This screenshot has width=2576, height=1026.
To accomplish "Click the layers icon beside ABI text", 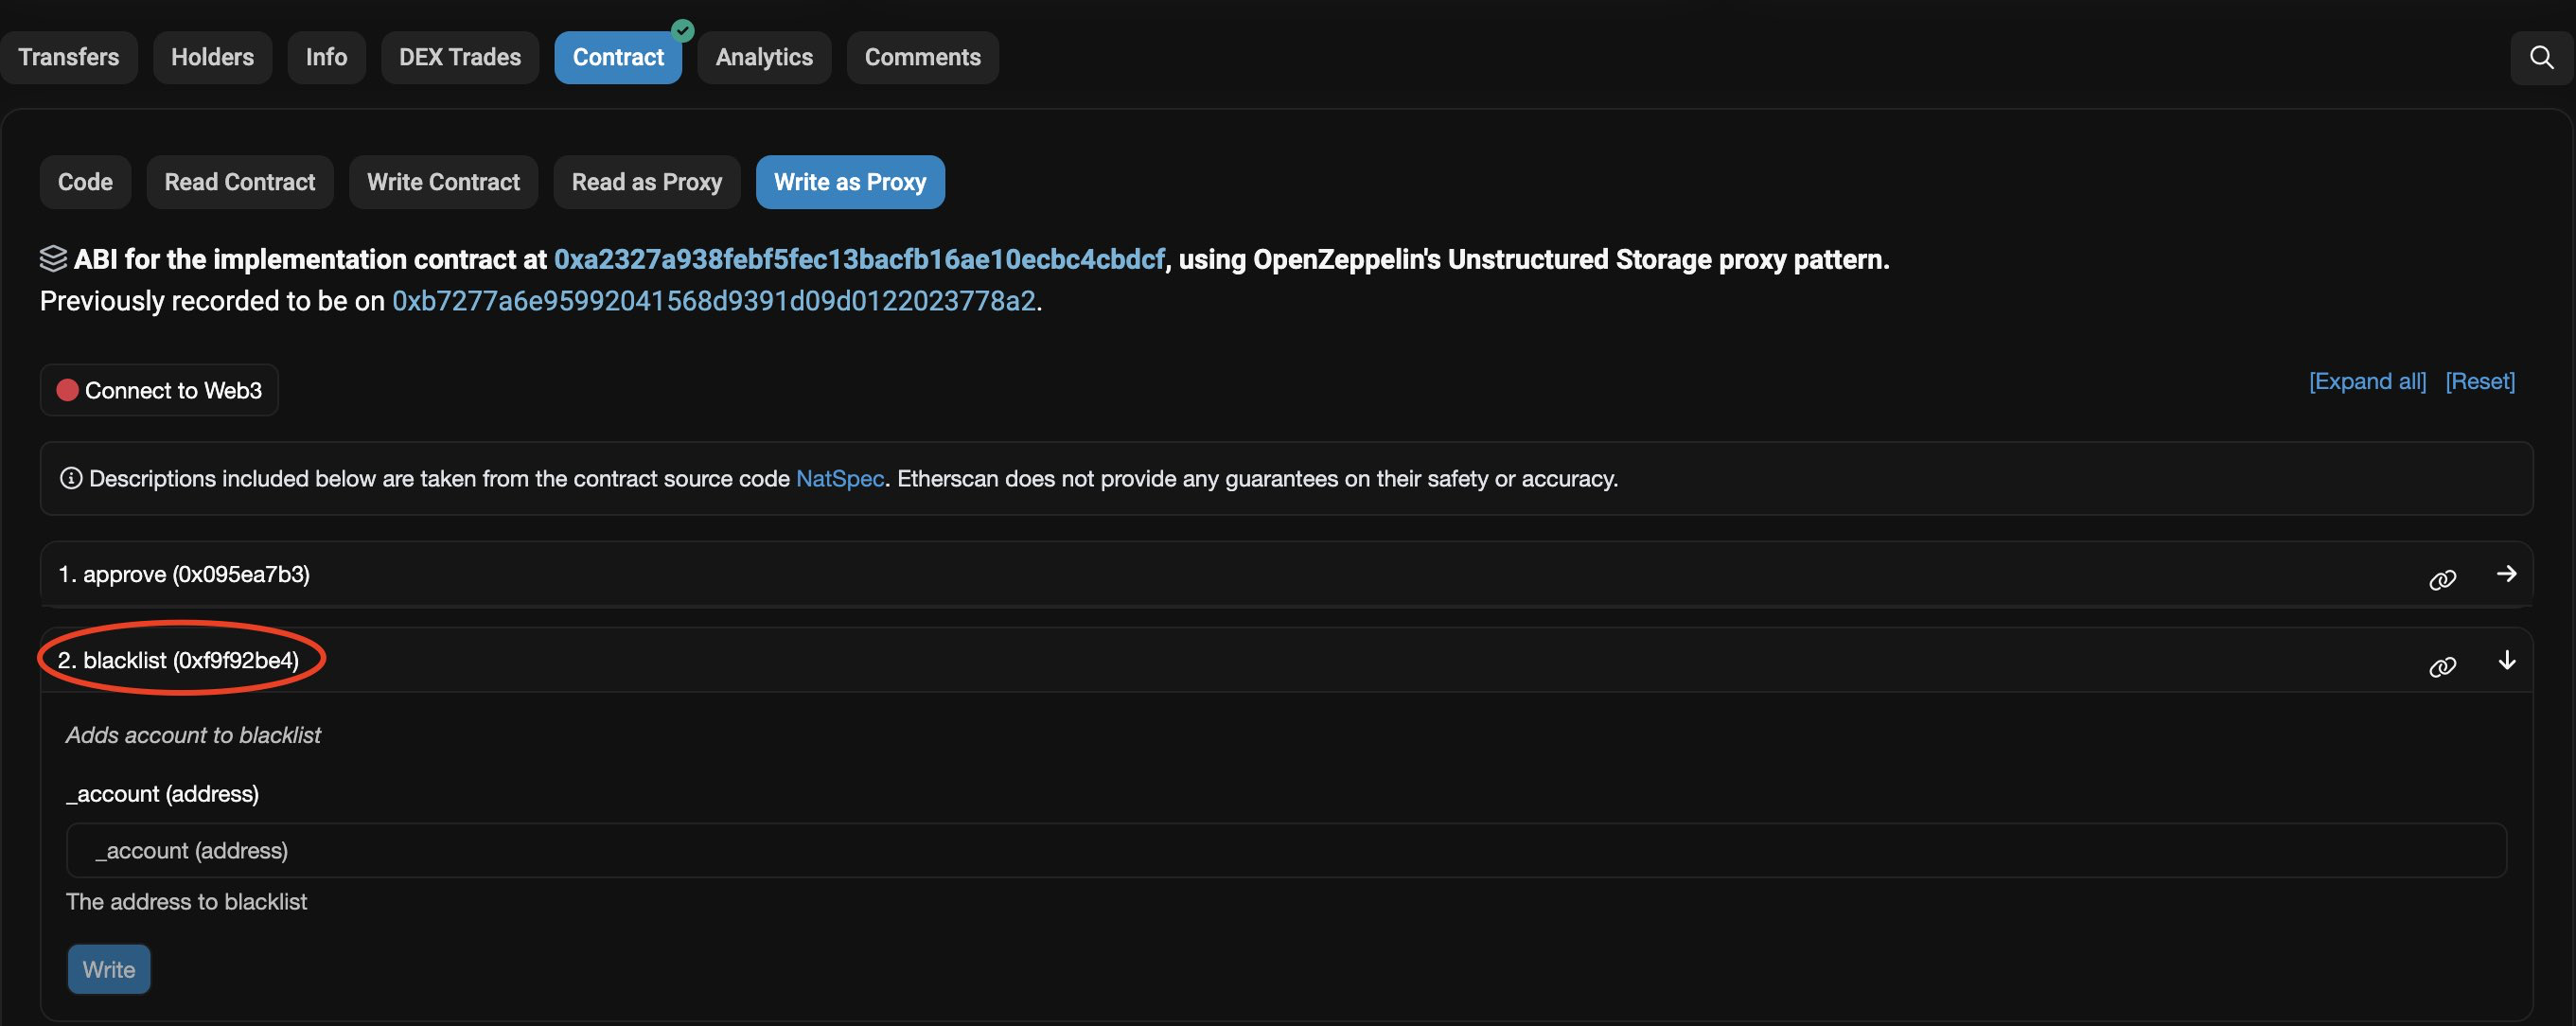I will tap(53, 259).
